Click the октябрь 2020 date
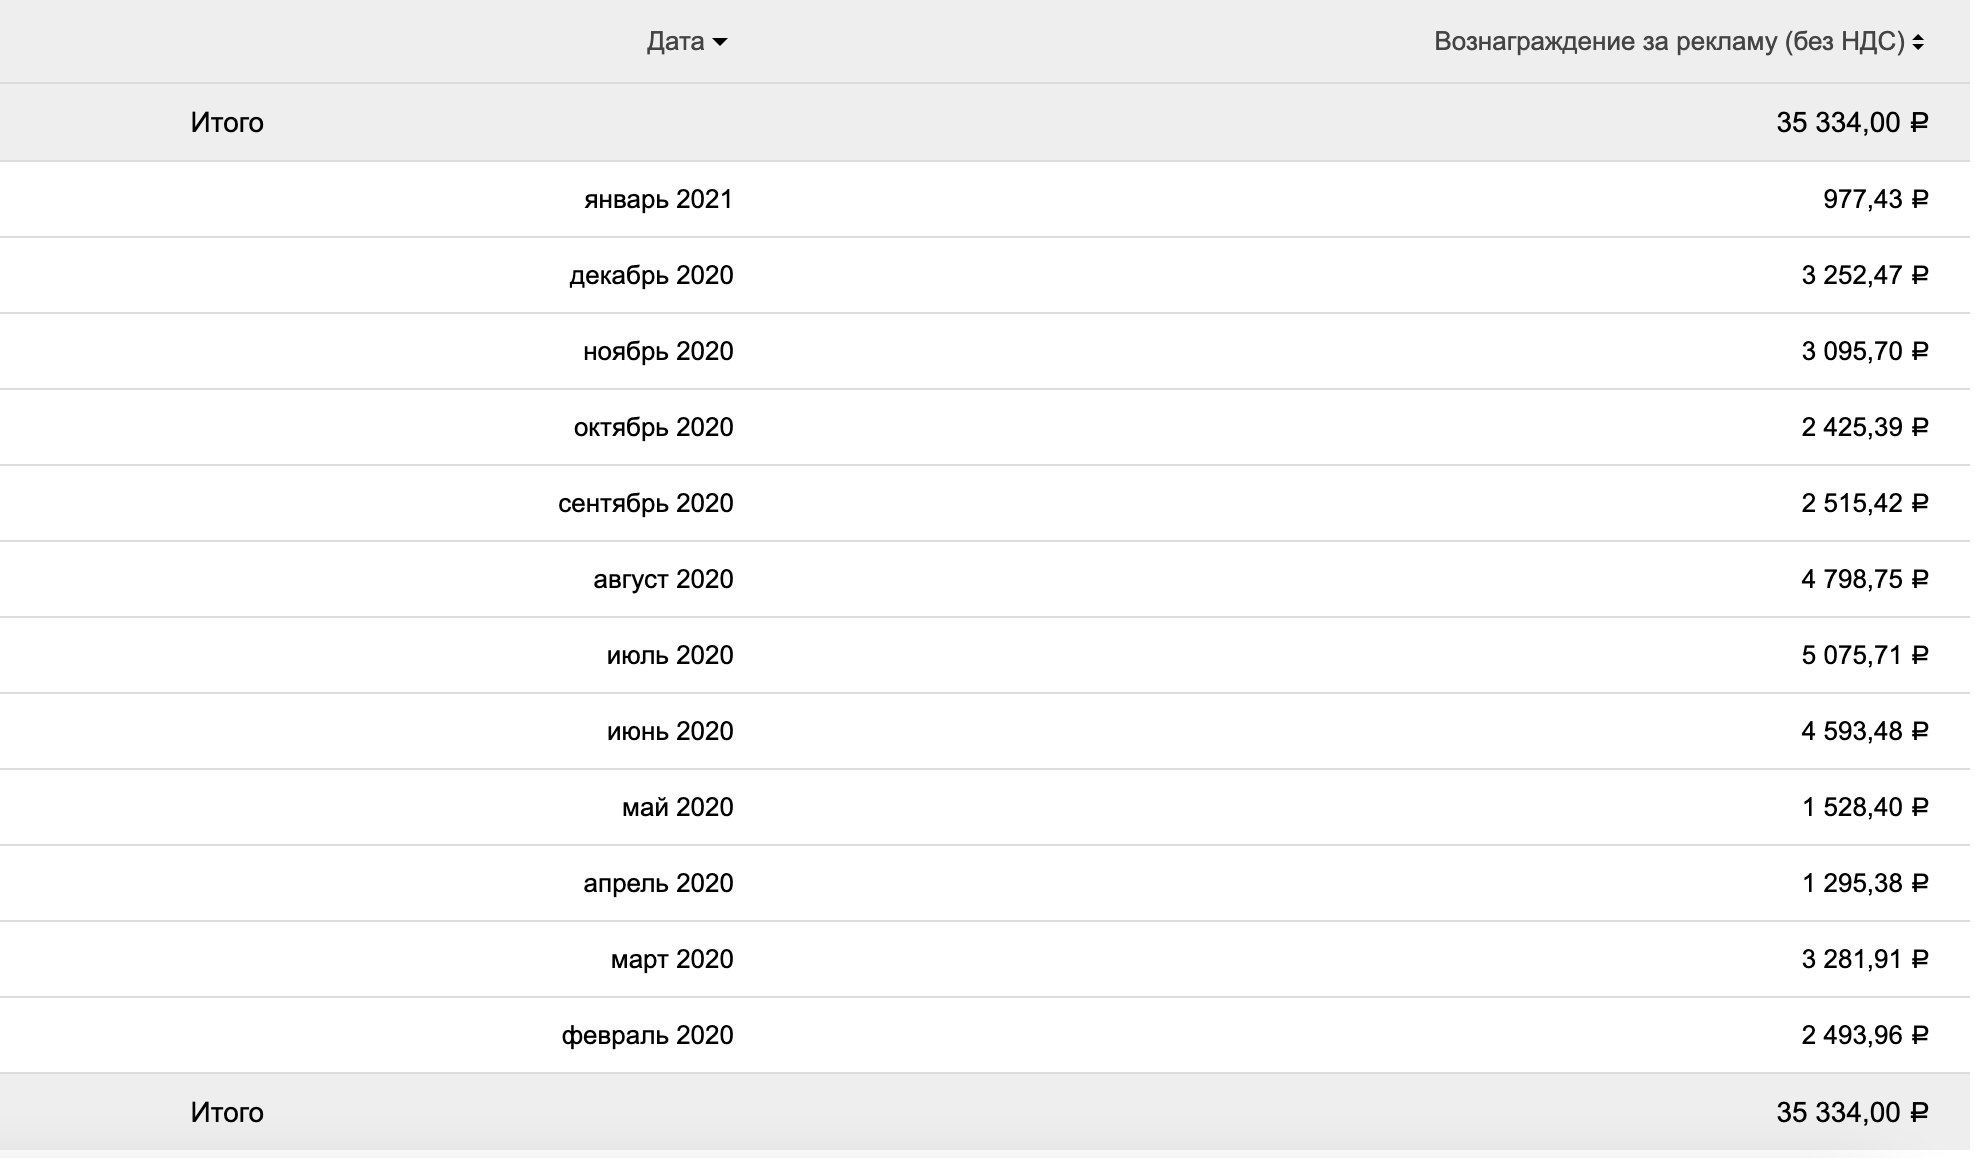Image resolution: width=1974 pixels, height=1158 pixels. [653, 427]
